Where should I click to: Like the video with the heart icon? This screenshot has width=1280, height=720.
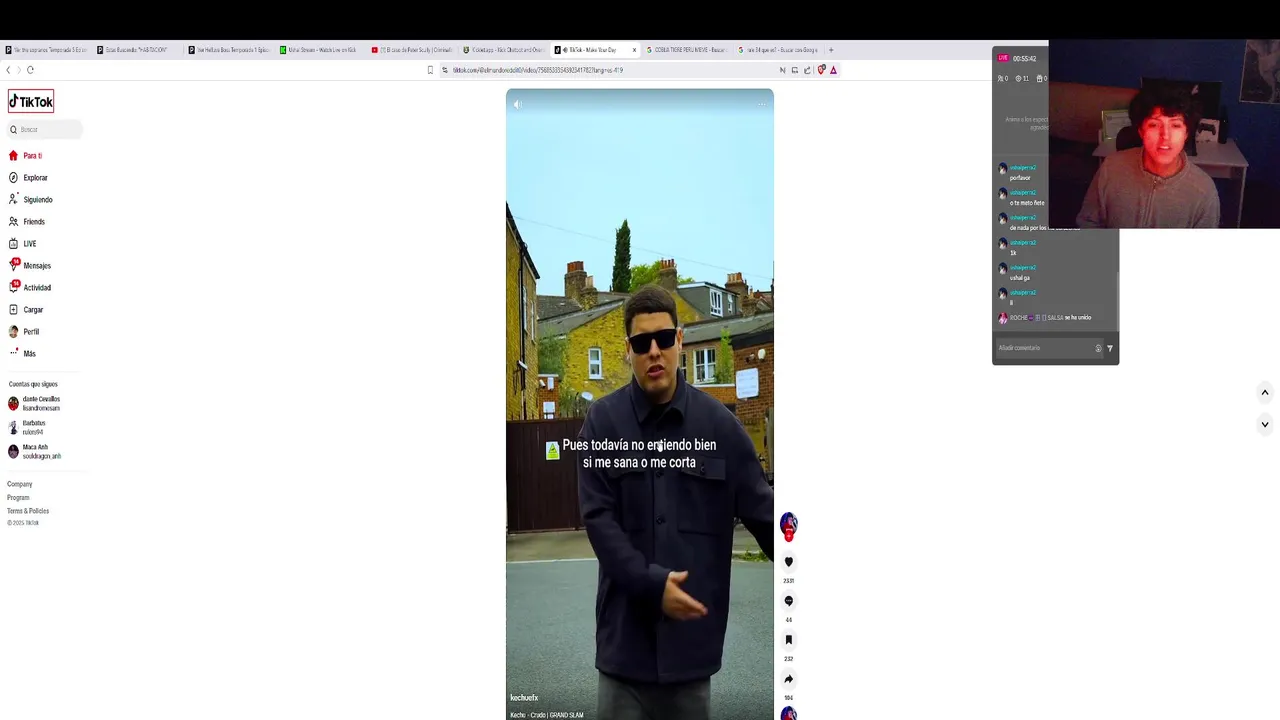tap(788, 562)
